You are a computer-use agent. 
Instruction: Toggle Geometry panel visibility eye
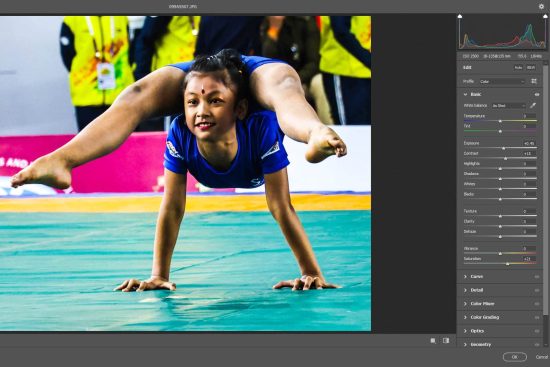click(x=537, y=345)
